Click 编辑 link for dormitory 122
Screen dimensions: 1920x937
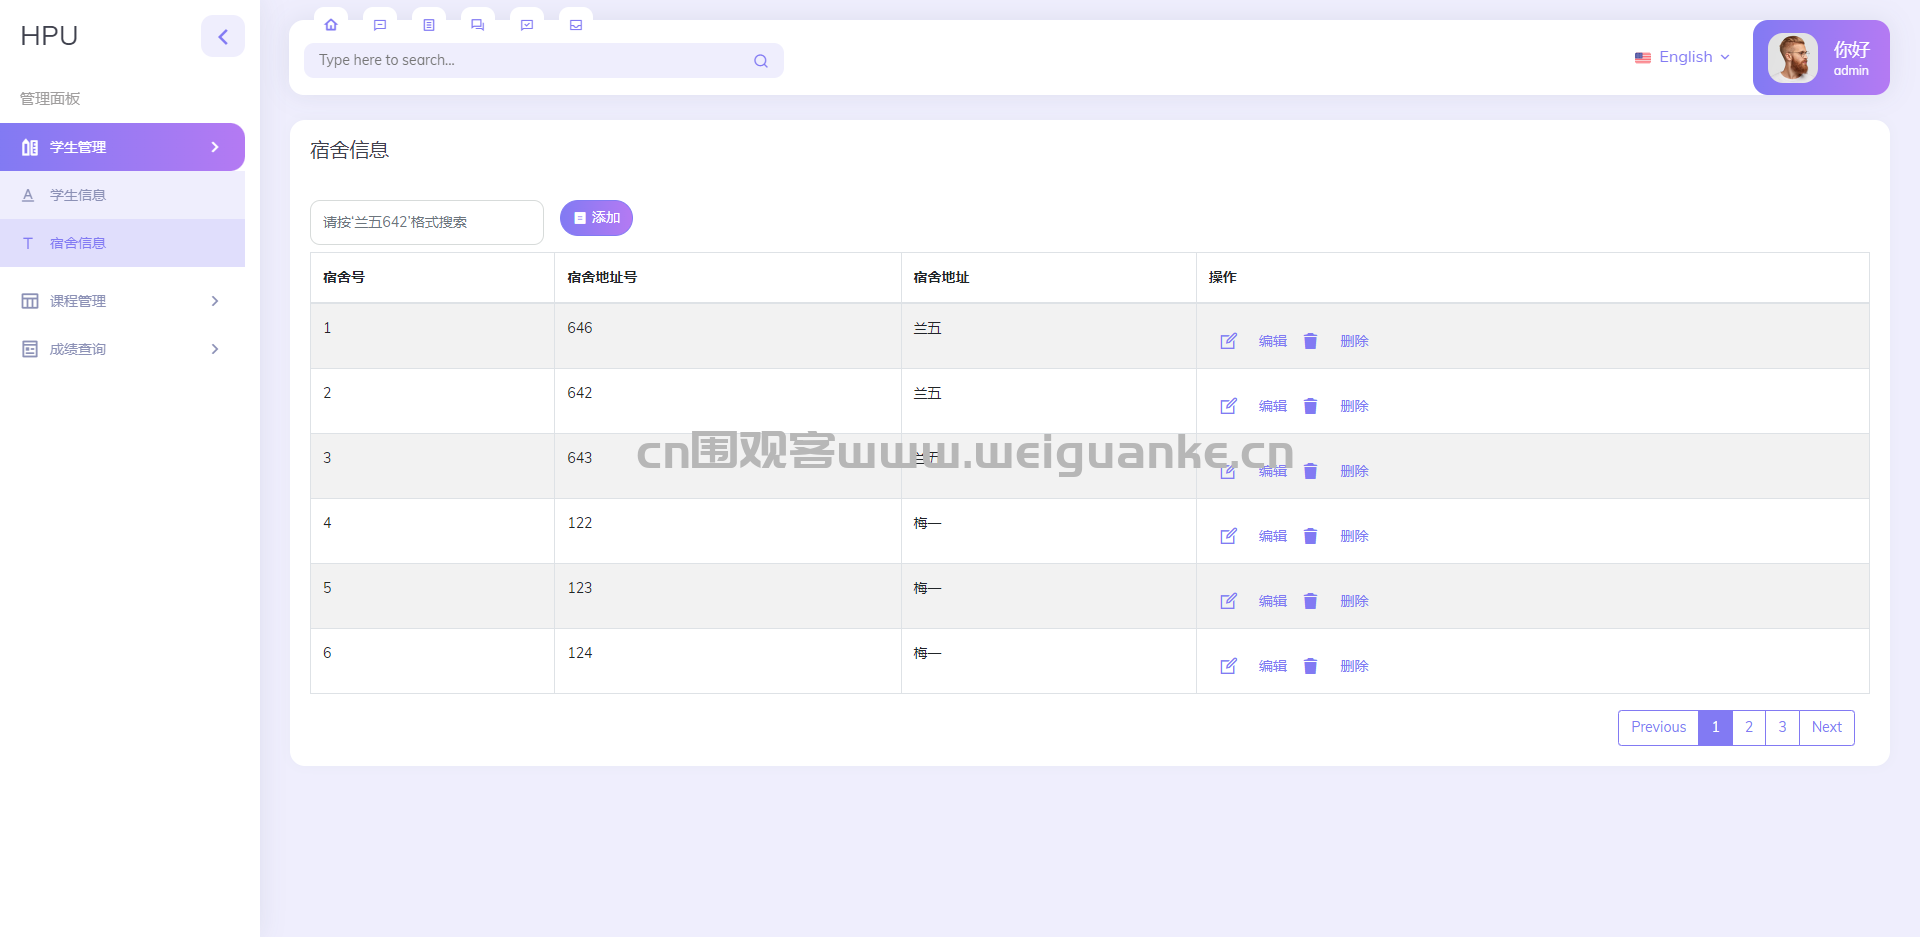click(x=1273, y=536)
